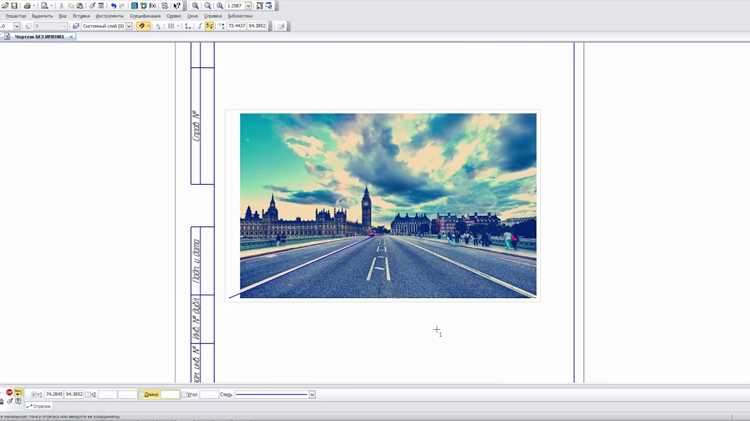Click the inserted London bridge image

pos(388,206)
